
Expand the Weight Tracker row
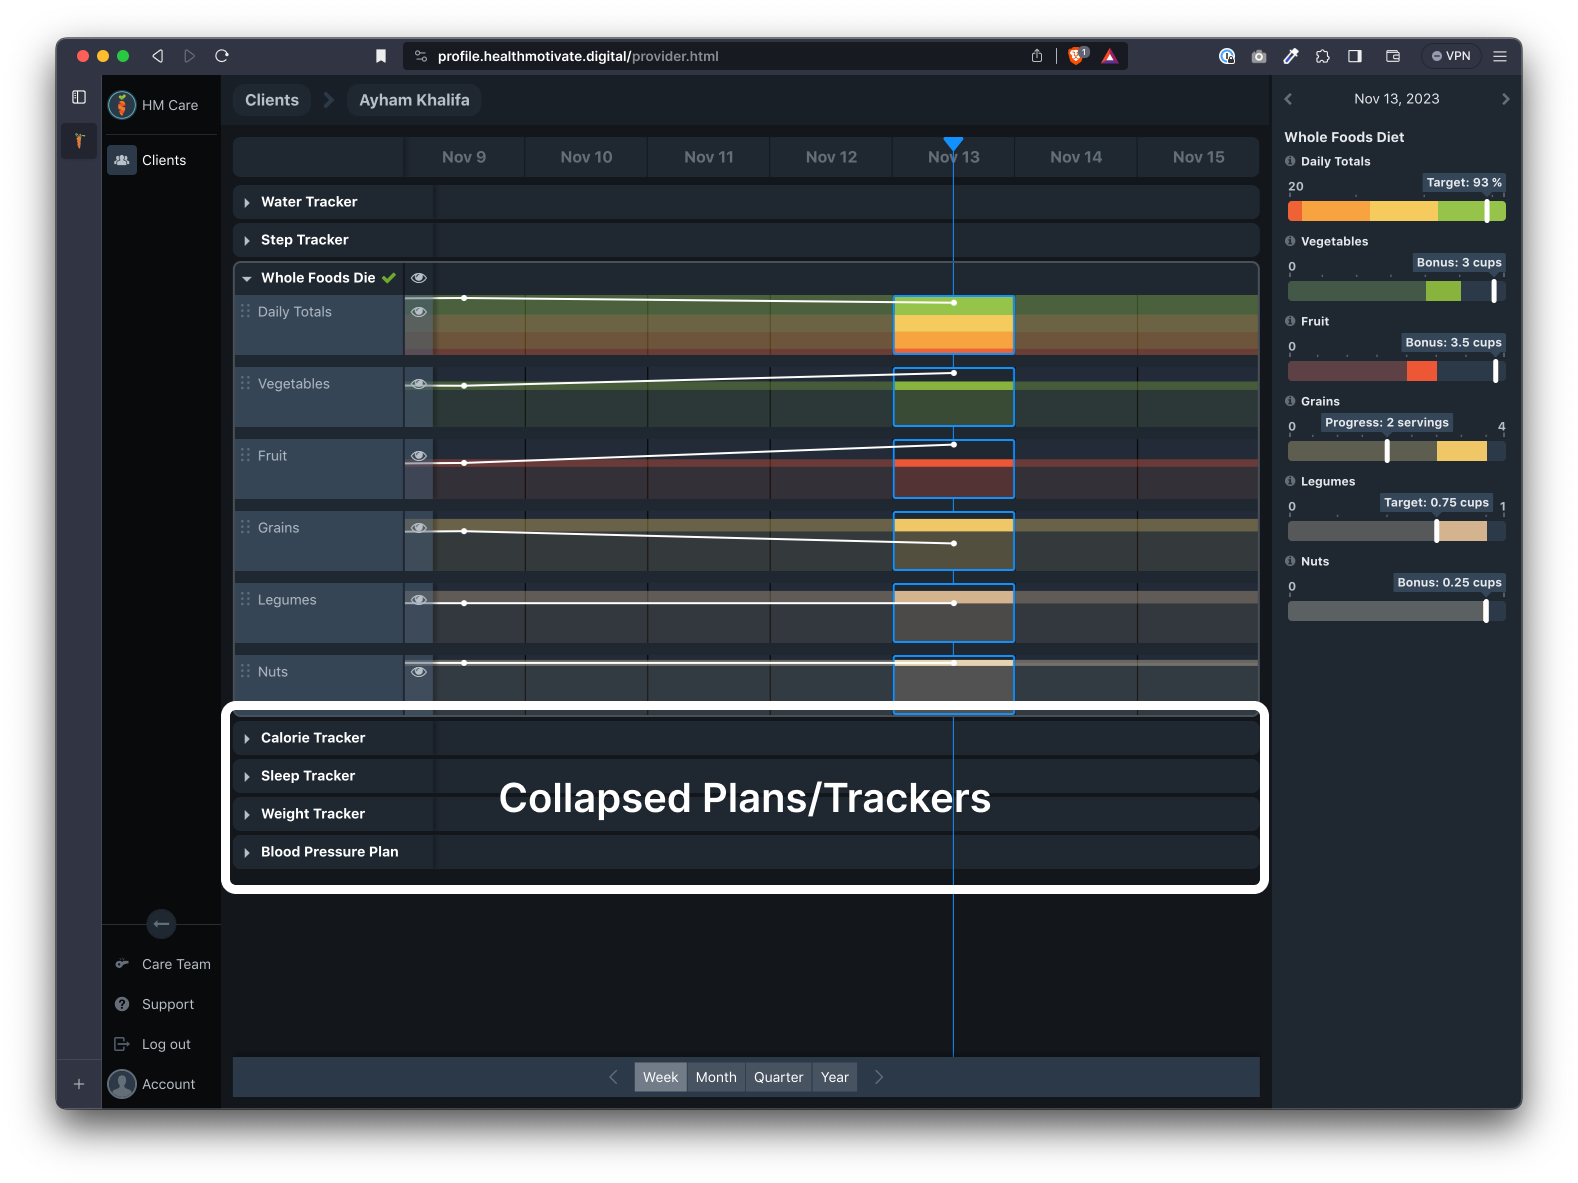click(x=247, y=815)
